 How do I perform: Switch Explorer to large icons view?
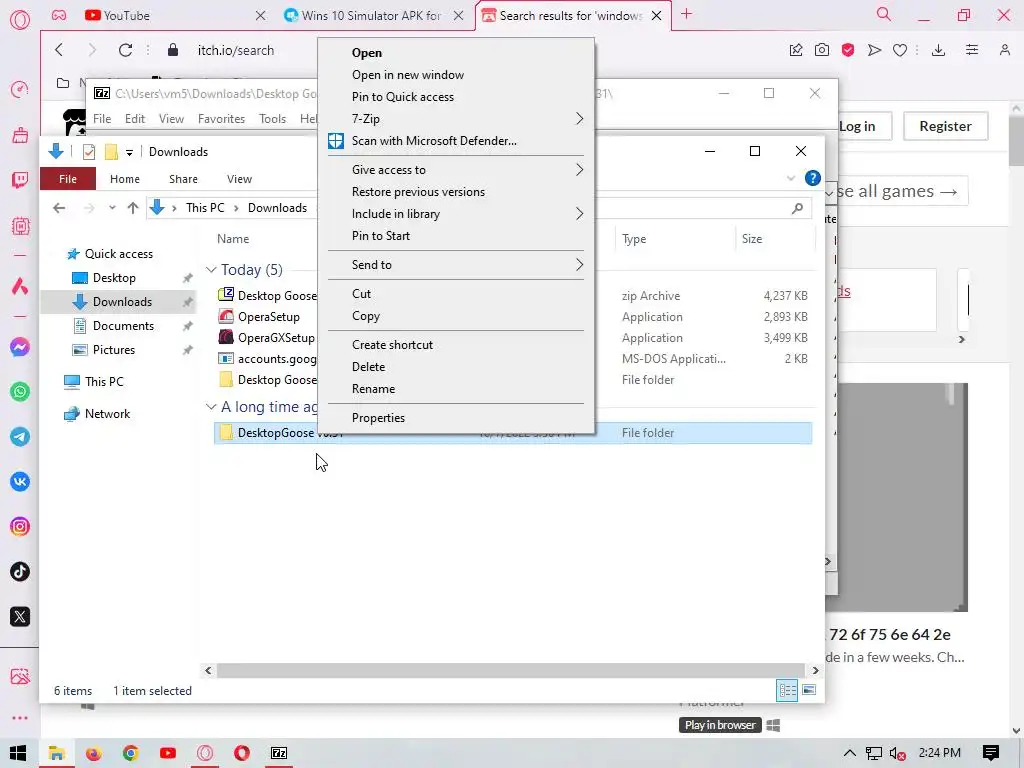pyautogui.click(x=808, y=690)
